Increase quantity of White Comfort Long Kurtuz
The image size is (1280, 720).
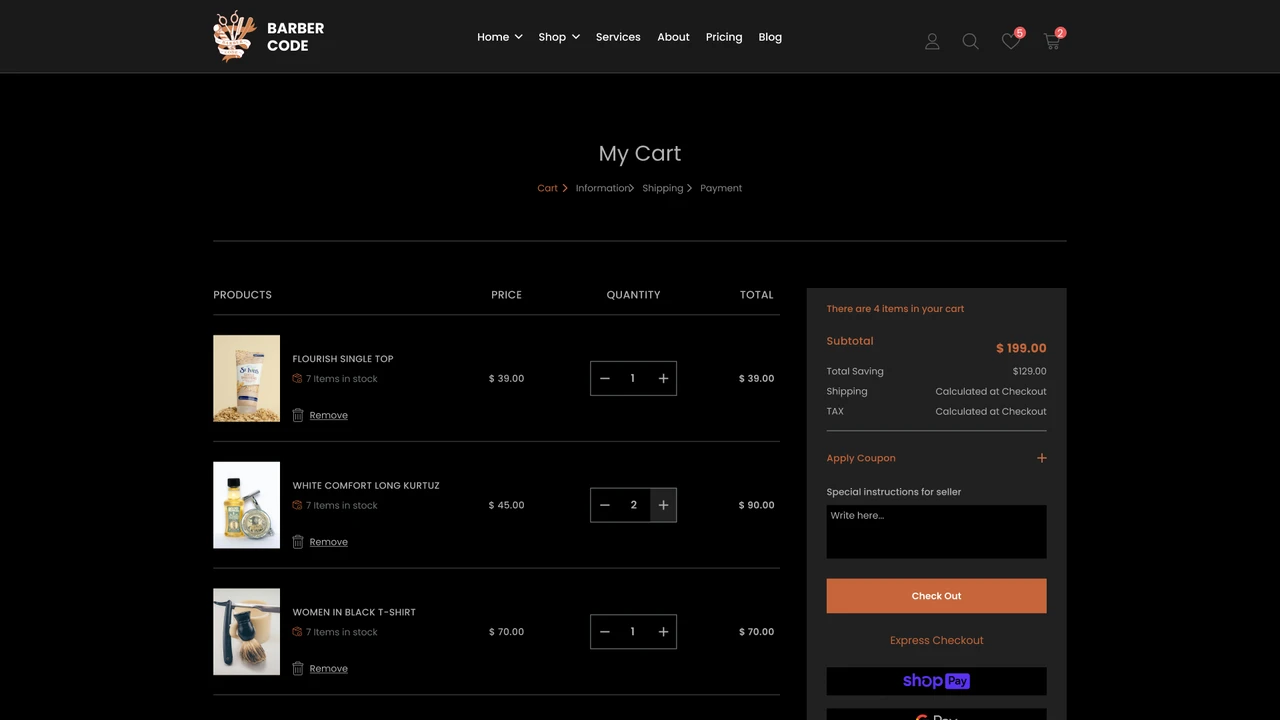pyautogui.click(x=663, y=505)
